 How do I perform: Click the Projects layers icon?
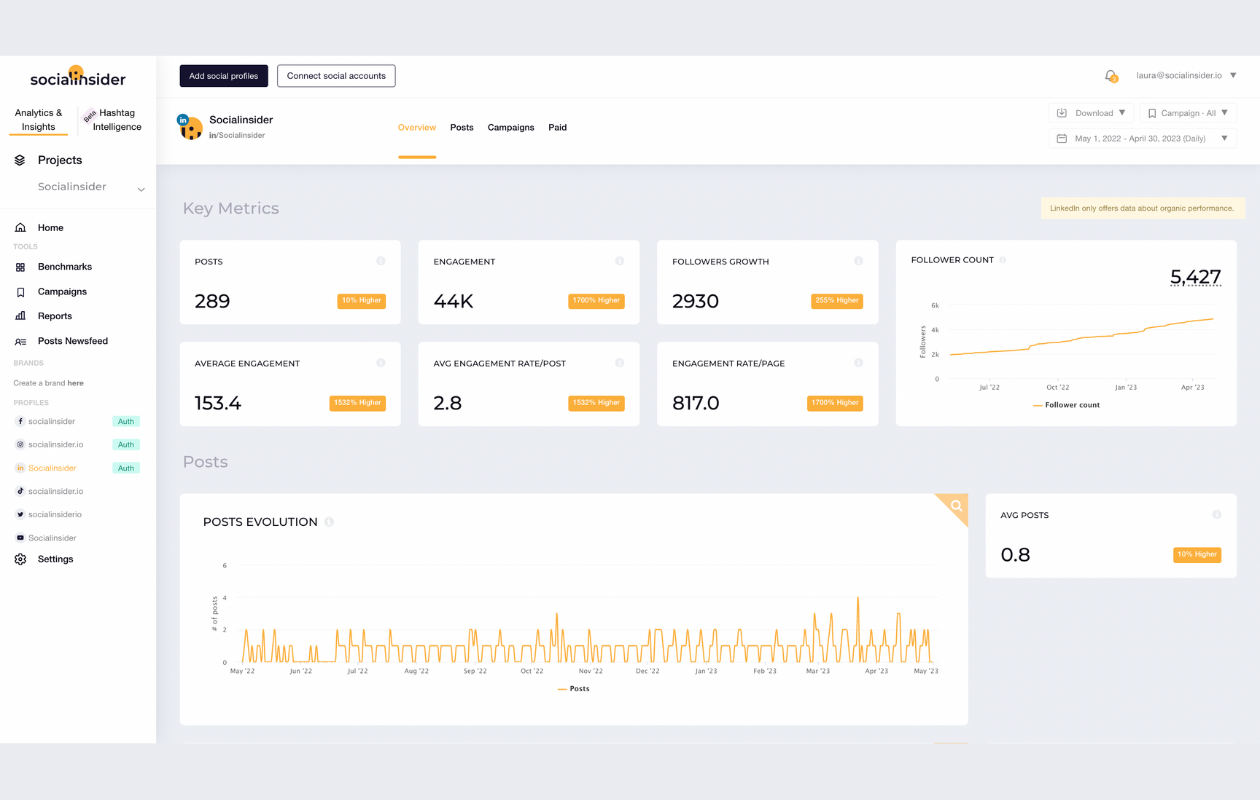(20, 160)
